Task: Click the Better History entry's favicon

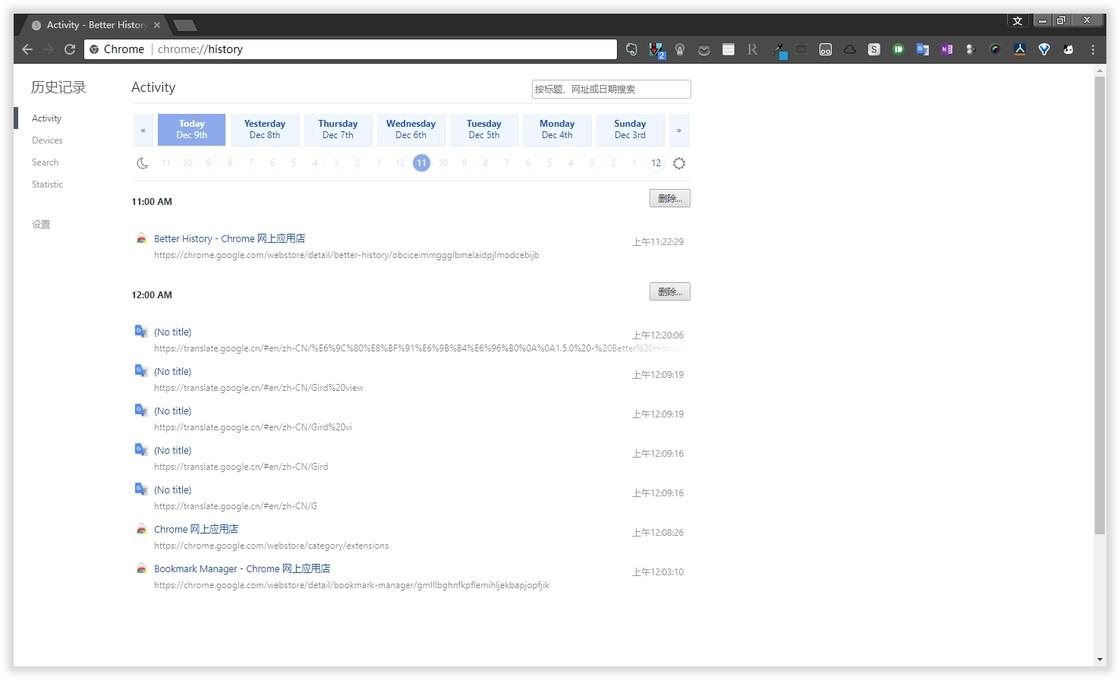Action: 141,239
